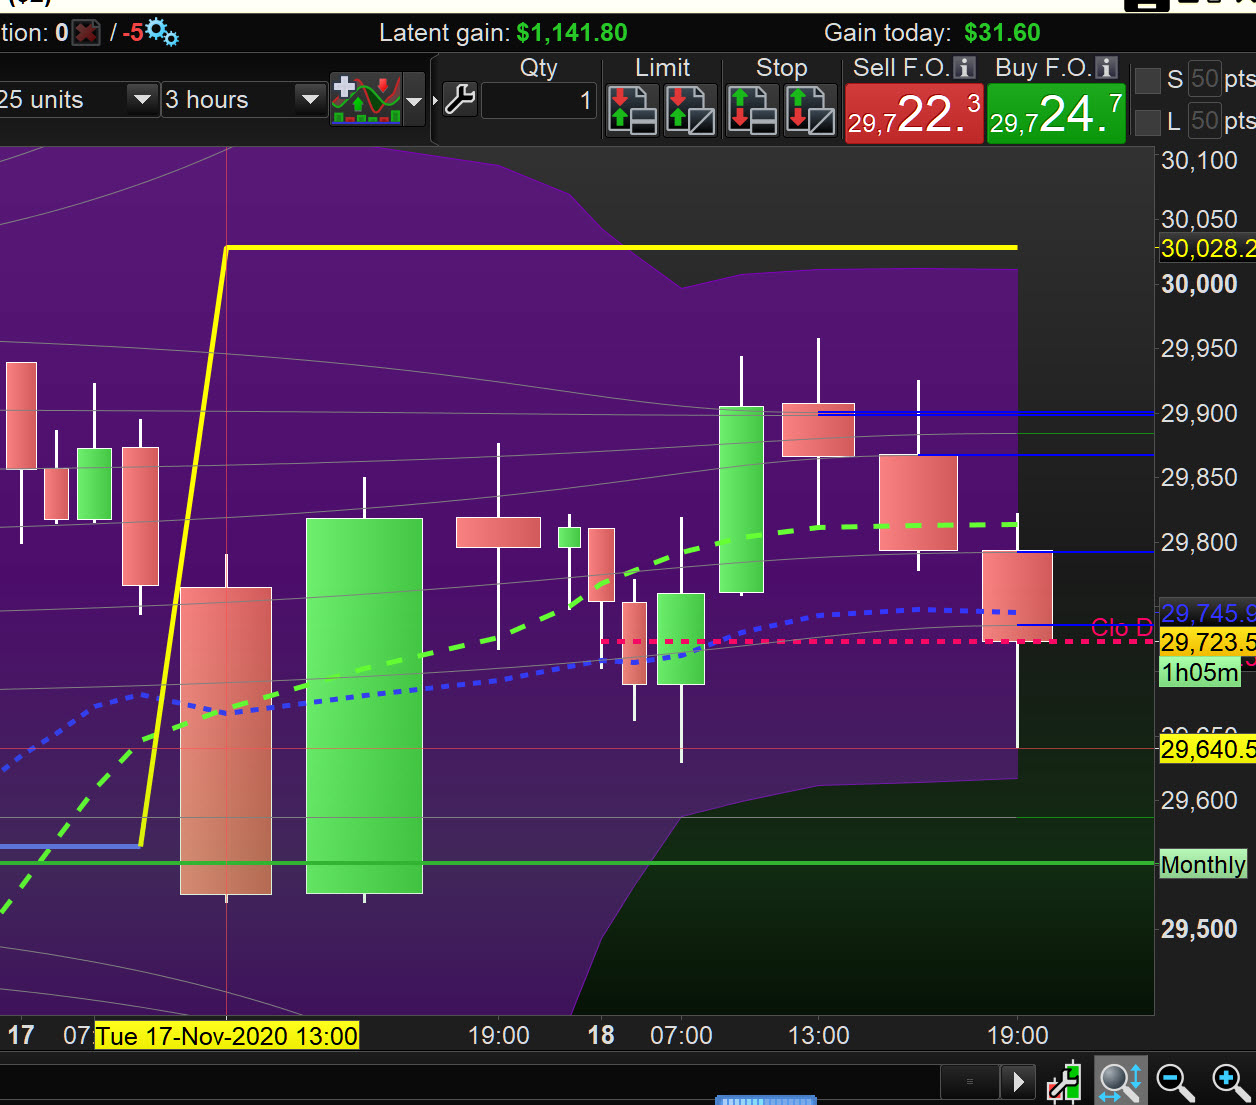Click the Qty quantity input field
The height and width of the screenshot is (1105, 1256).
click(538, 101)
